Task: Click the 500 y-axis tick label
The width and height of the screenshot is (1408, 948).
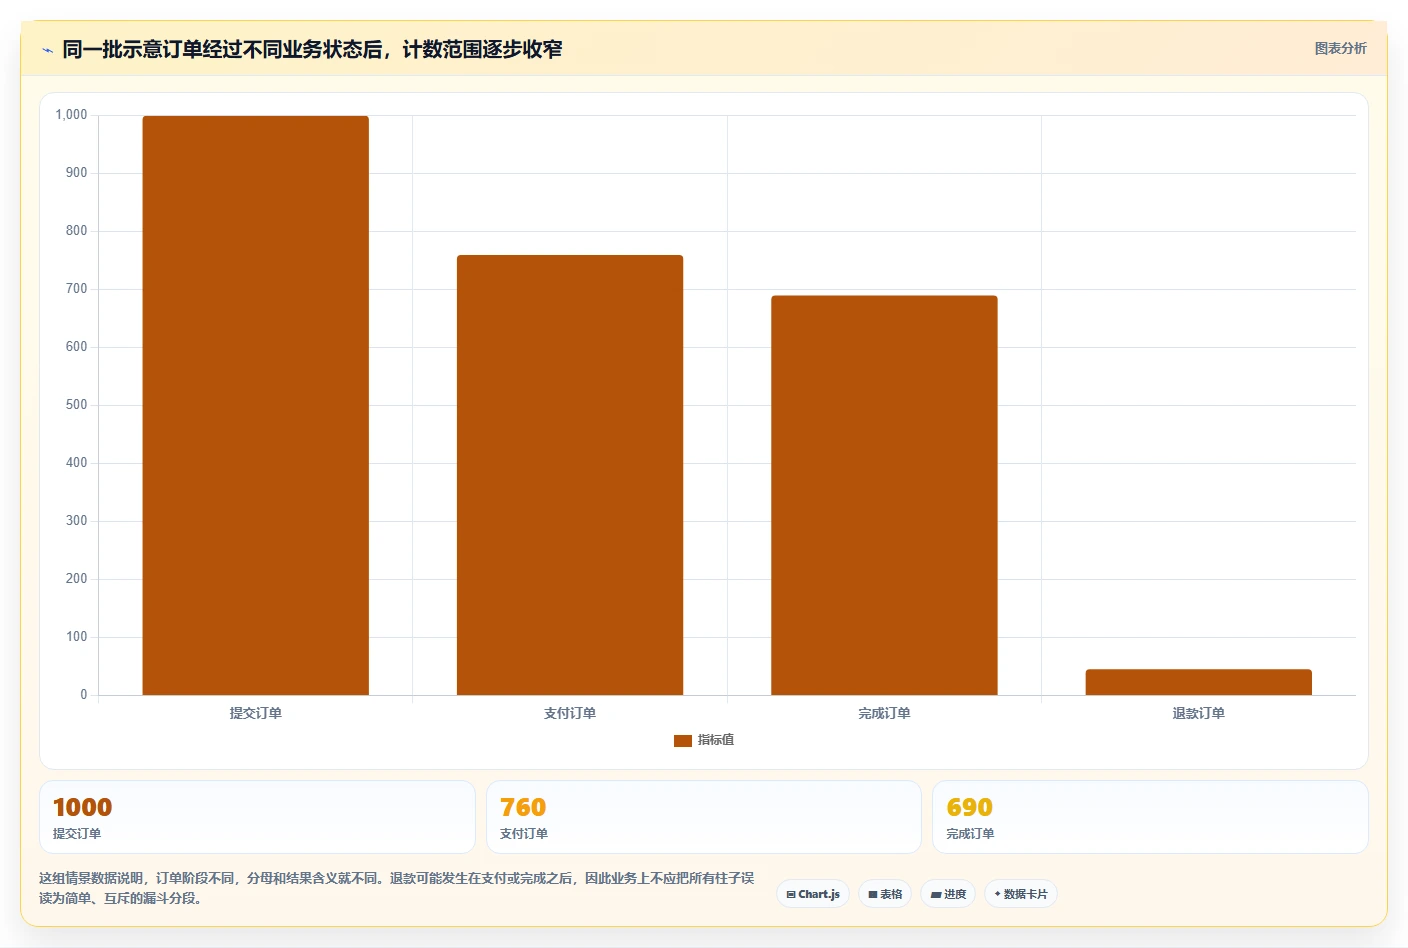Action: pos(76,405)
